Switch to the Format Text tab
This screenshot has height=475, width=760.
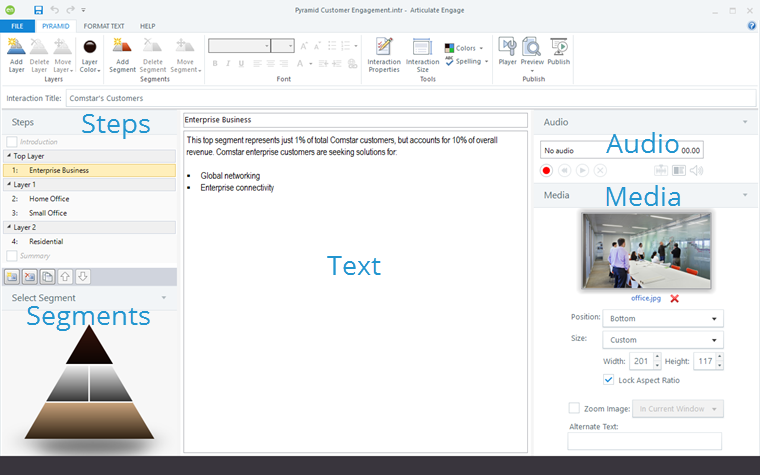click(105, 25)
